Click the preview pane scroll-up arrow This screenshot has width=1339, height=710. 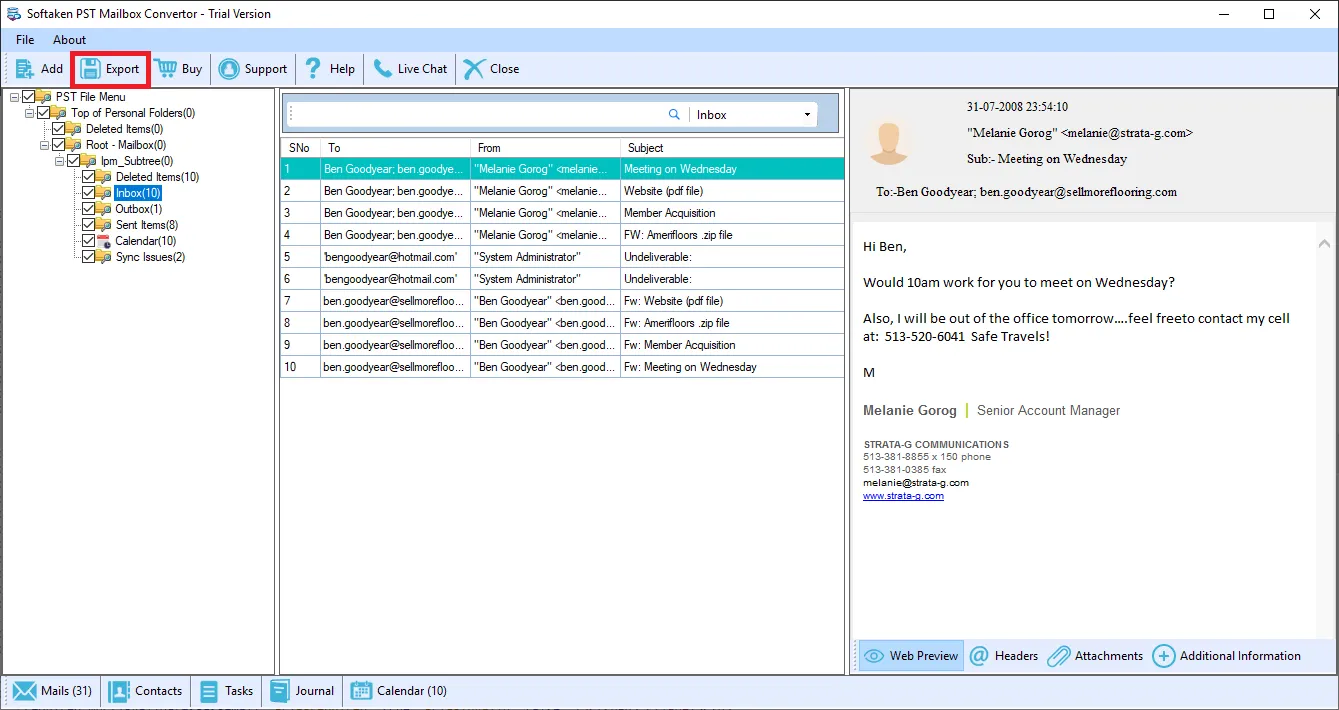pyautogui.click(x=1324, y=244)
